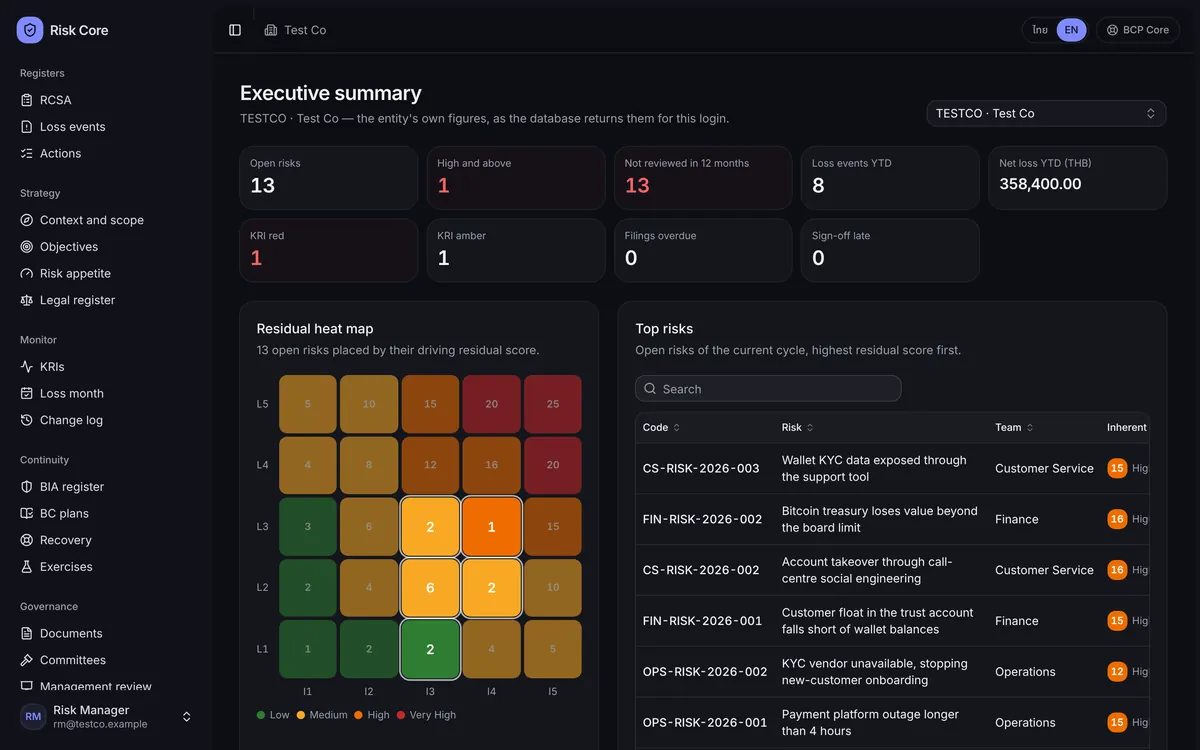Image resolution: width=1200 pixels, height=750 pixels.
Task: Click into the Top risks Search field
Action: pyautogui.click(x=768, y=388)
